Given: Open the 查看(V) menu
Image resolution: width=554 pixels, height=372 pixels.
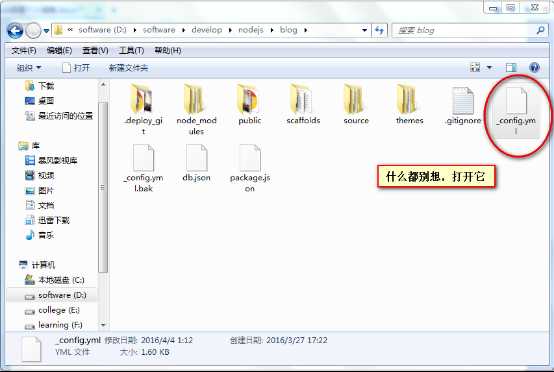Looking at the screenshot, I should pos(95,51).
